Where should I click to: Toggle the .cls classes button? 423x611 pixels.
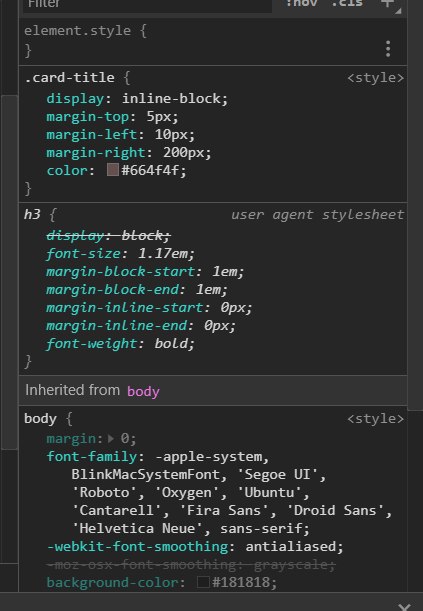(347, 4)
